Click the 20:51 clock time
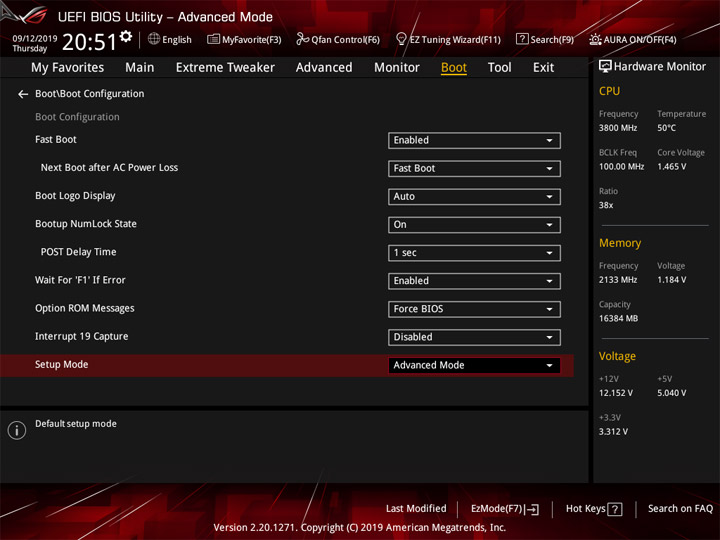Image resolution: width=720 pixels, height=540 pixels. [89, 42]
